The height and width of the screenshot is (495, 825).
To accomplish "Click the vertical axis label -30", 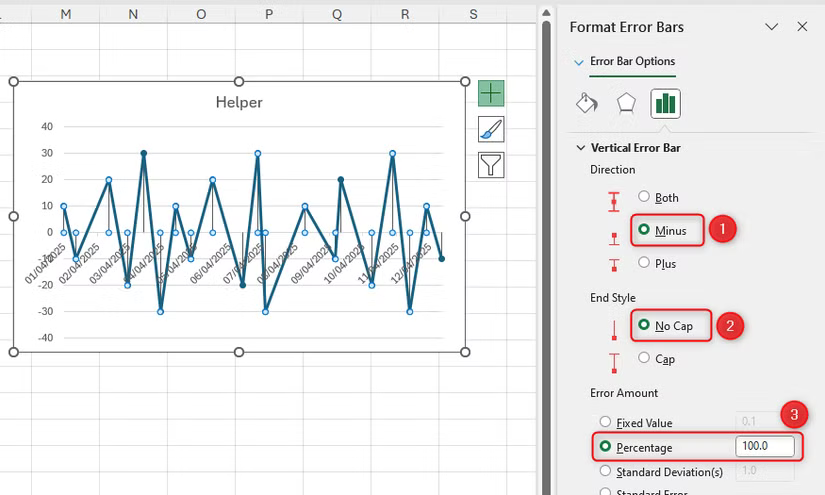I will pos(45,311).
